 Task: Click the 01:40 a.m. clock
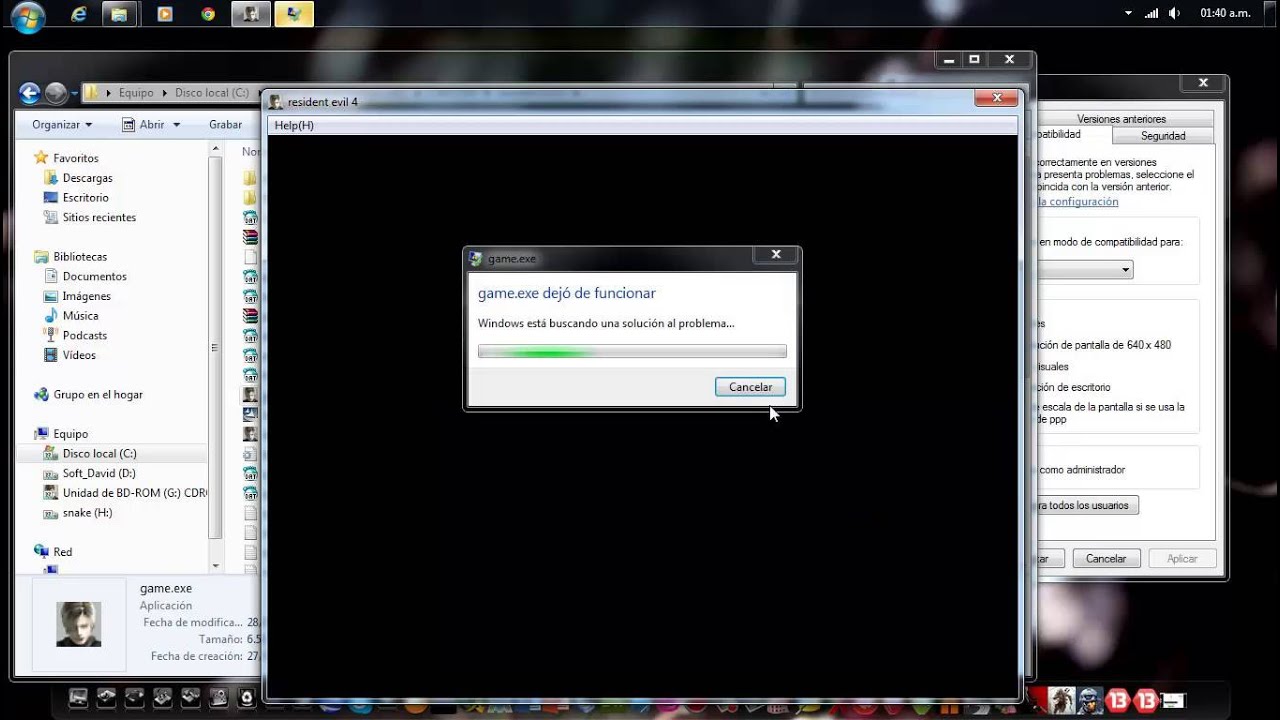click(1225, 13)
